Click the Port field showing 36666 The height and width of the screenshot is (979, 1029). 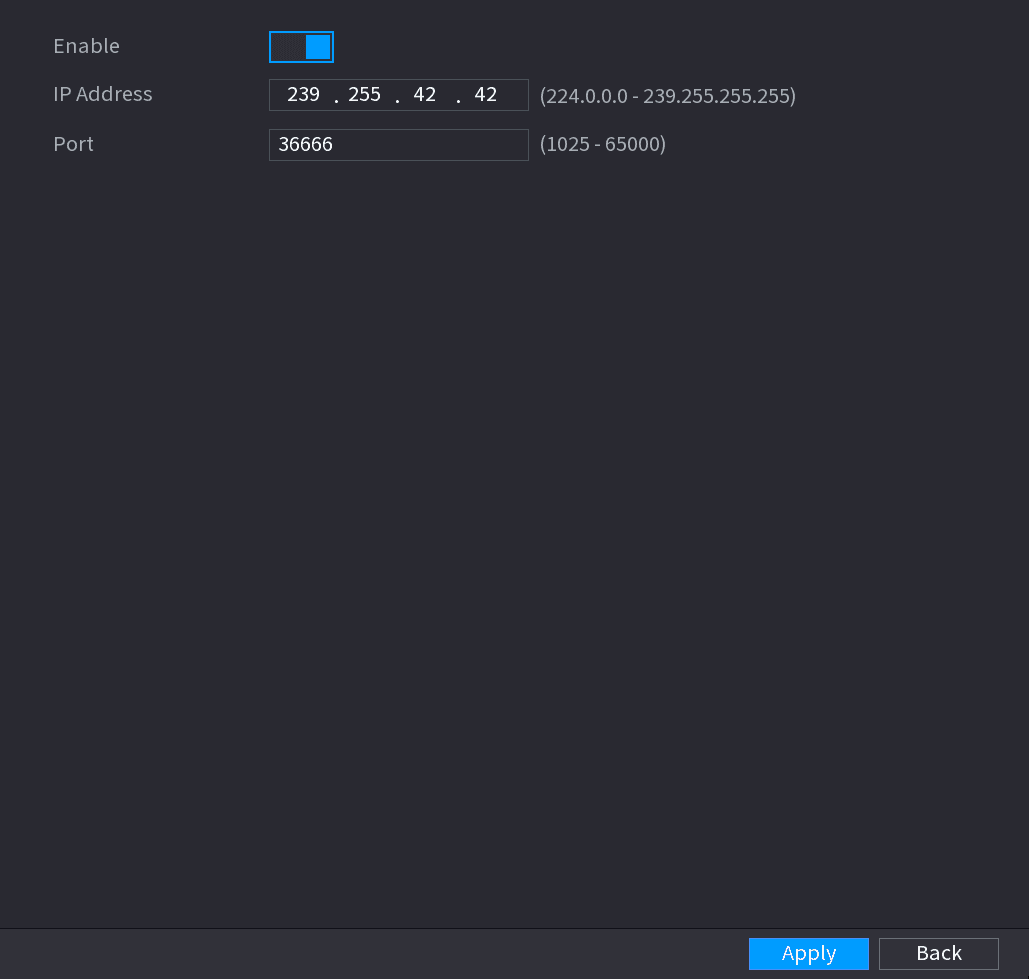click(398, 144)
